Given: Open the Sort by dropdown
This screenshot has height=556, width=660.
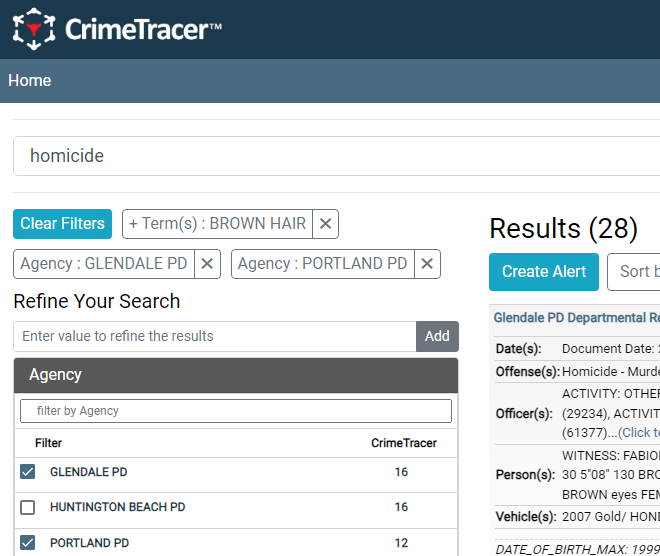Looking at the screenshot, I should pyautogui.click(x=633, y=272).
